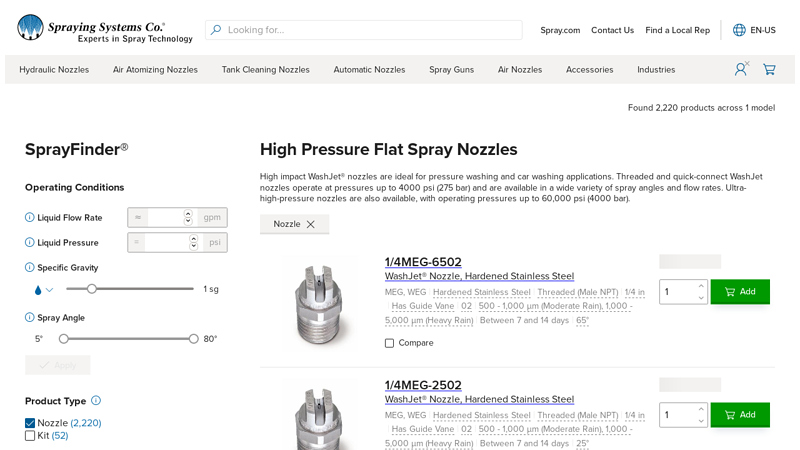Click the water droplet fluid icon
Image resolution: width=800 pixels, height=450 pixels.
point(38,290)
